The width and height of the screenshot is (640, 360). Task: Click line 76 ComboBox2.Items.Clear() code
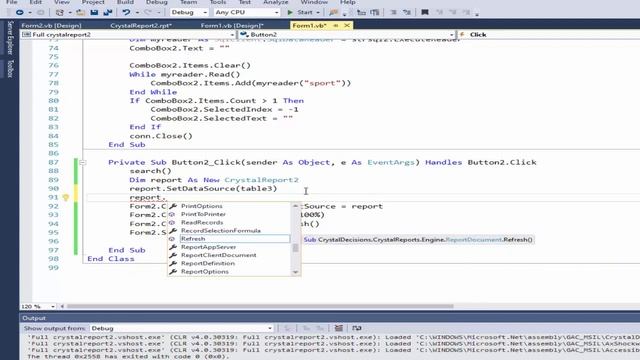(190, 65)
